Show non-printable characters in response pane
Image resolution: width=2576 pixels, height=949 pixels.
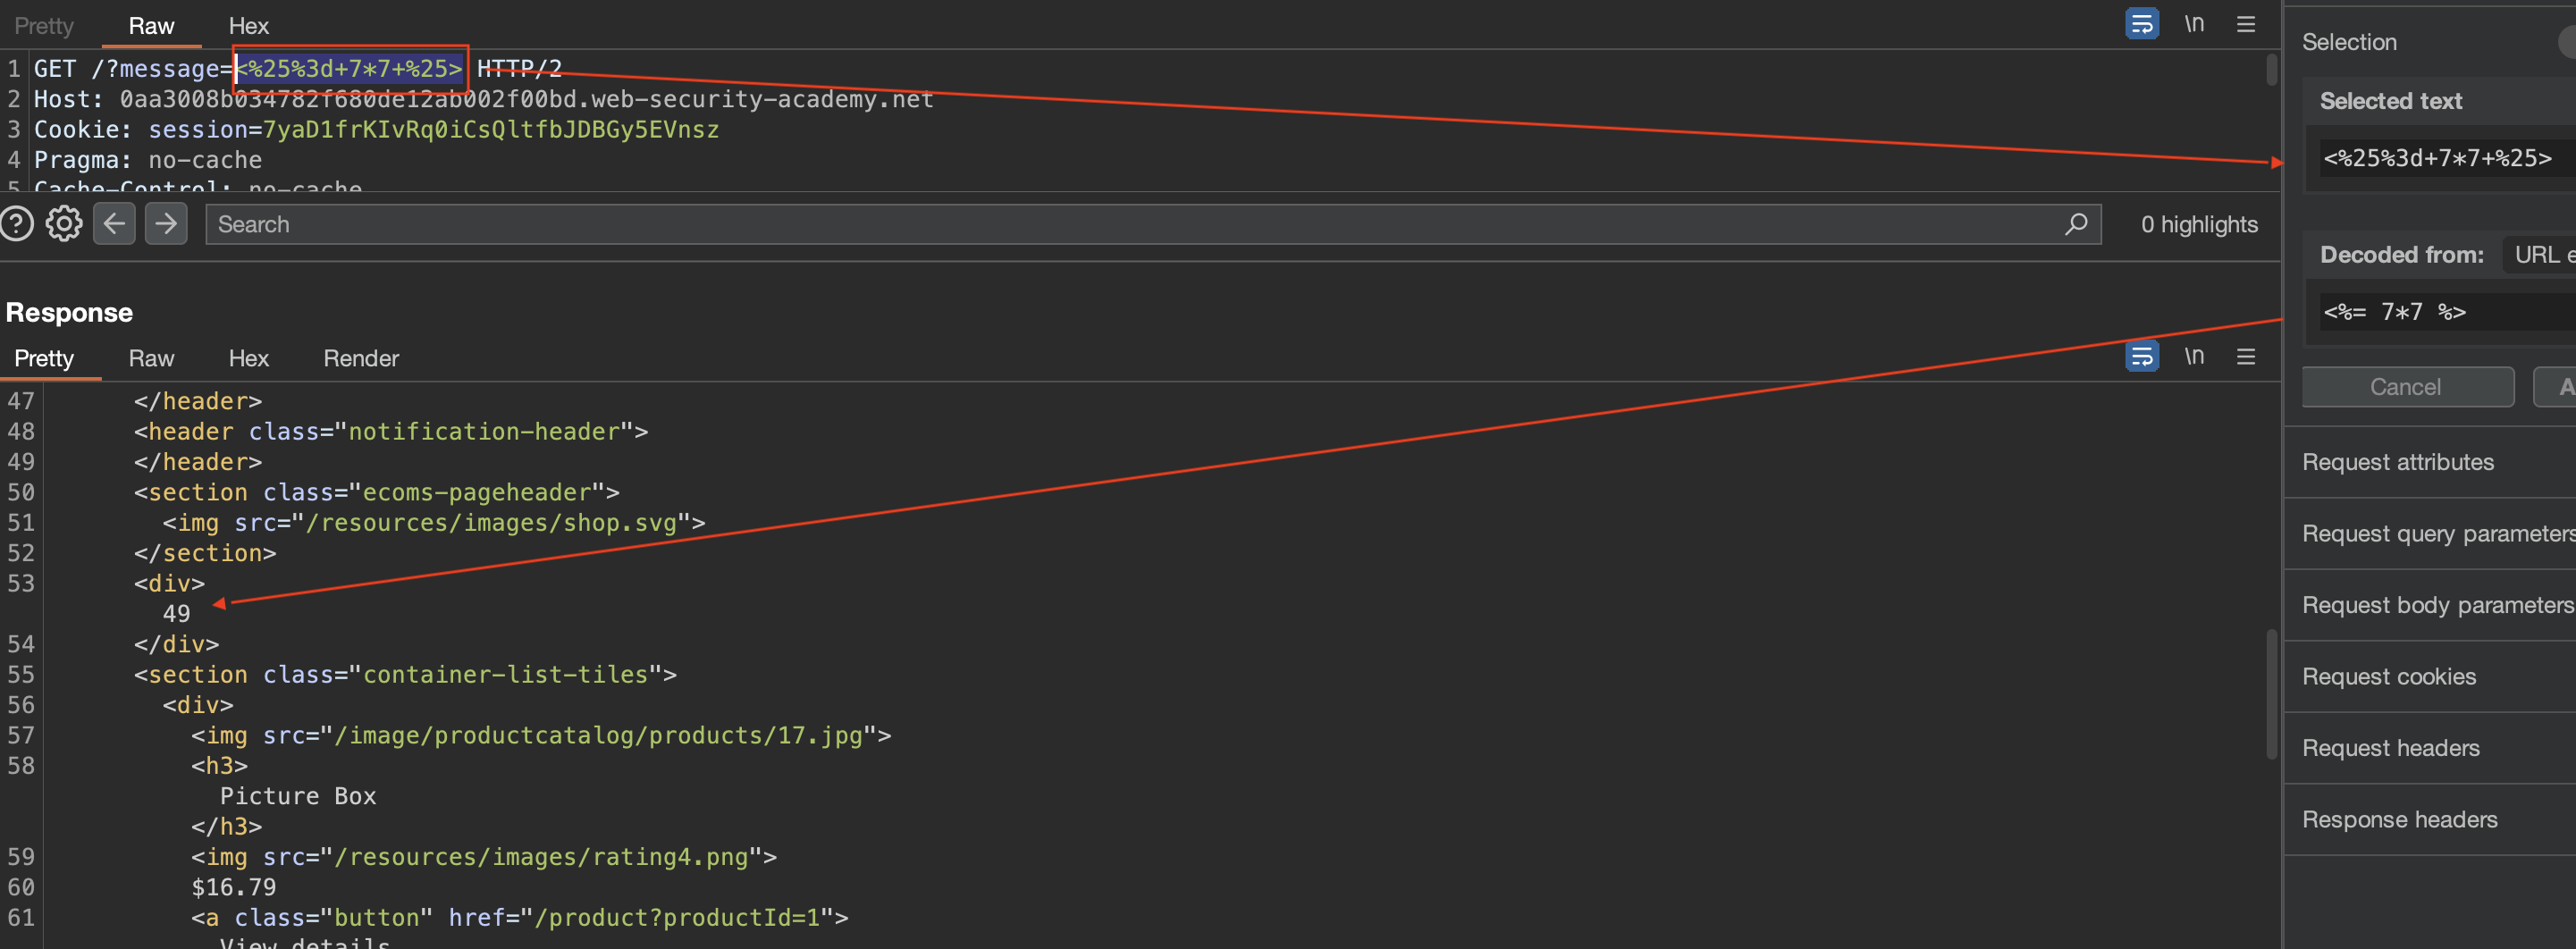(2194, 357)
